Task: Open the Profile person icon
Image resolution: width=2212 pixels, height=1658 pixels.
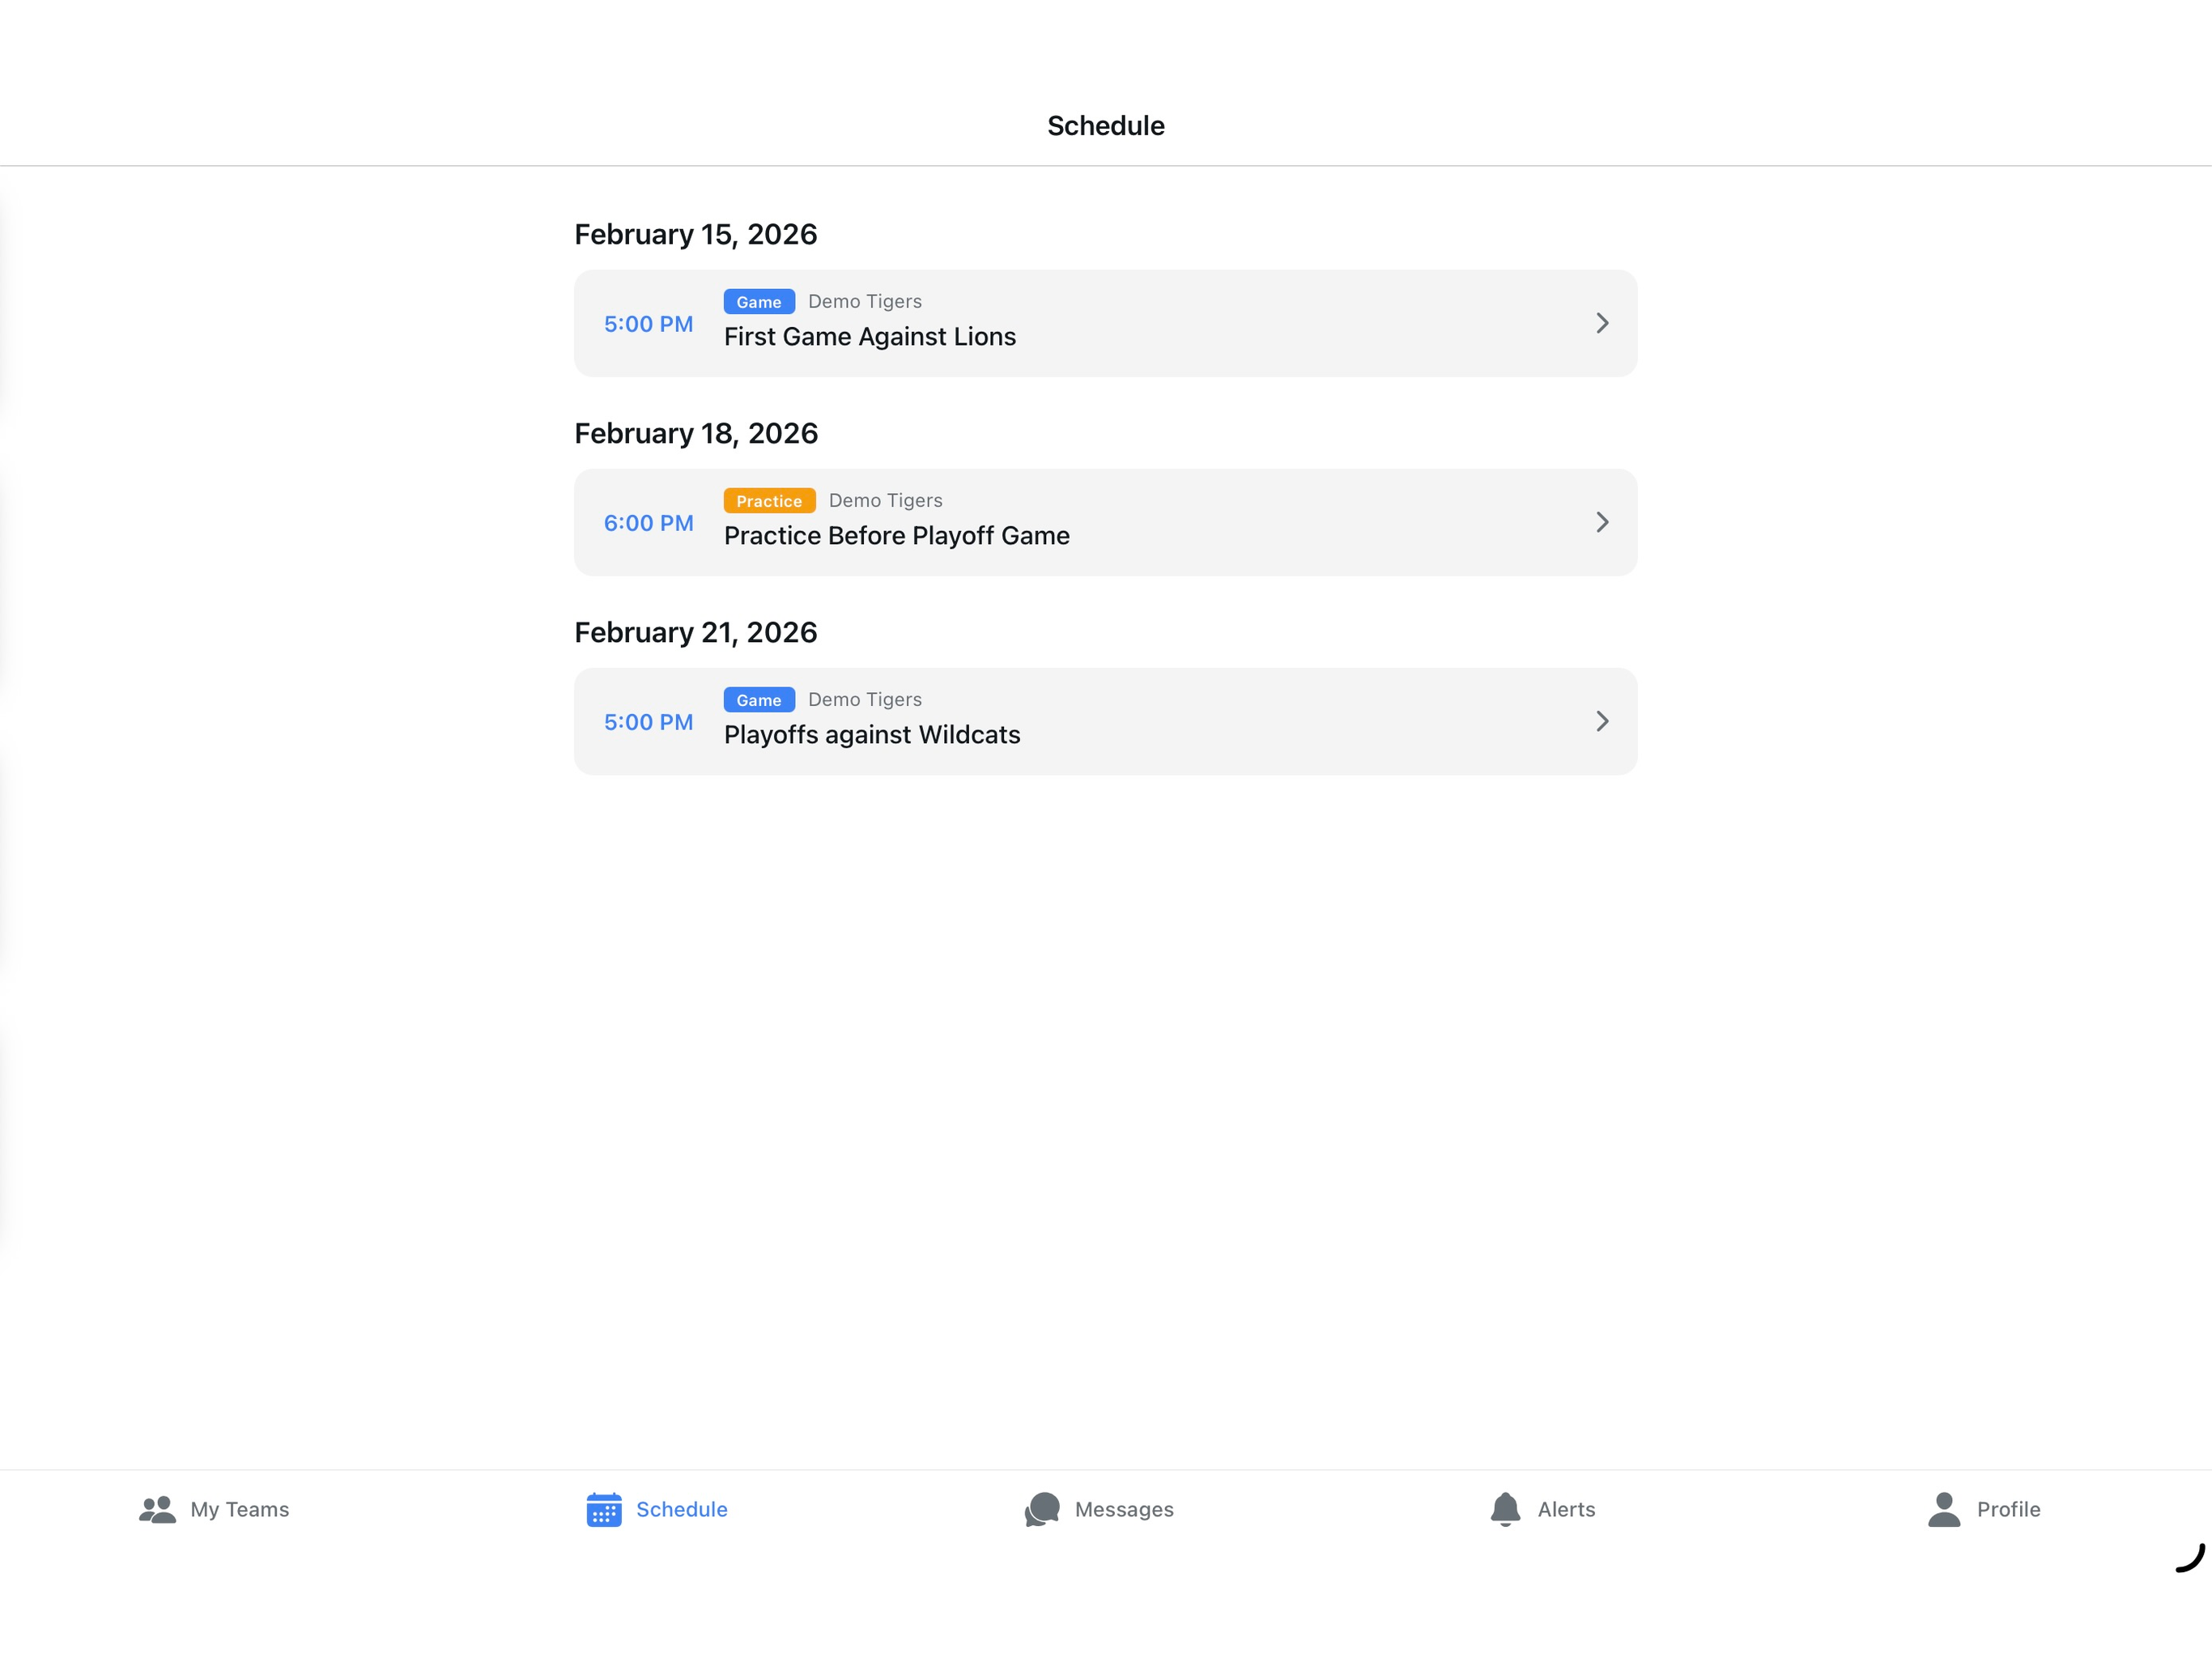Action: [x=1944, y=1509]
